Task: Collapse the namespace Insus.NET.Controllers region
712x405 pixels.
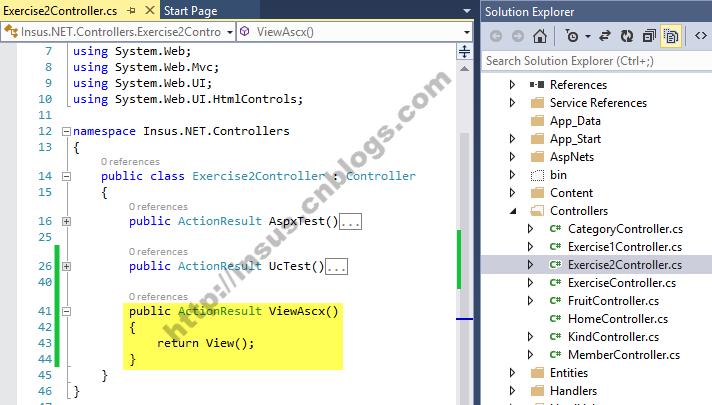Action: 66,132
